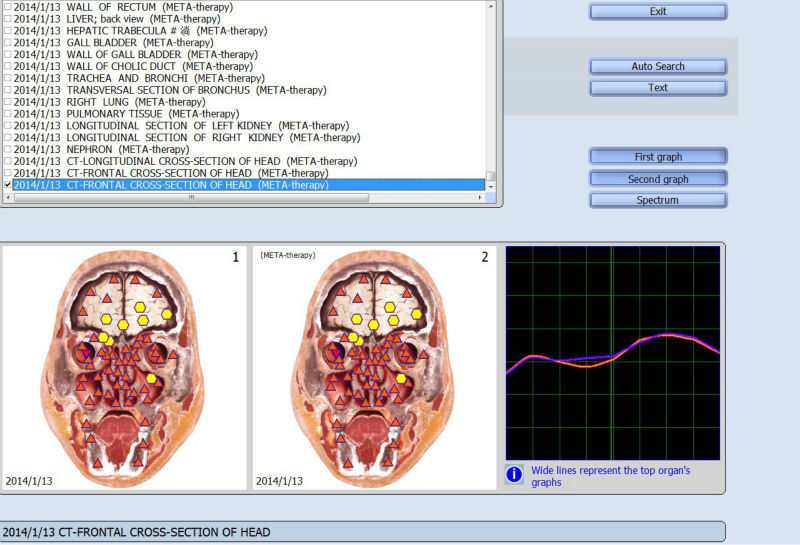The width and height of the screenshot is (800, 545).
Task: Enable the RIGHT LUNG checkbox
Action: pos(9,102)
